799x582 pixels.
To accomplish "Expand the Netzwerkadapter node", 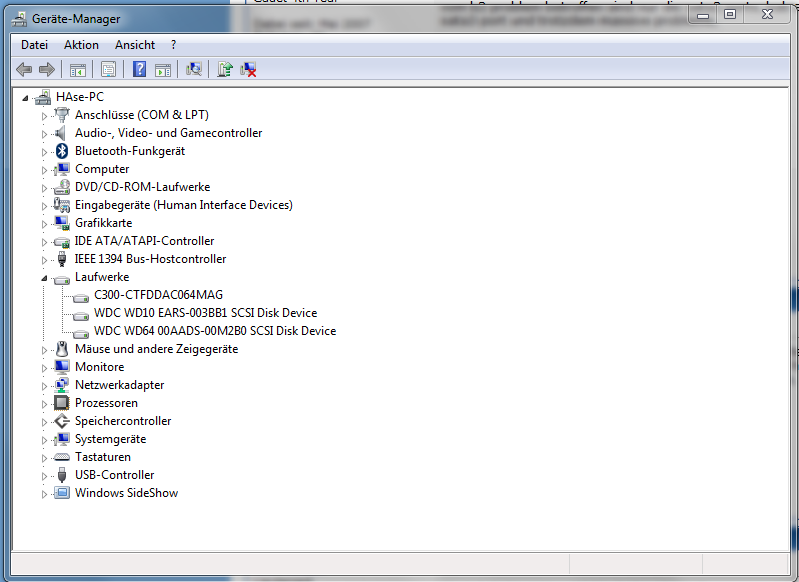I will pyautogui.click(x=44, y=386).
